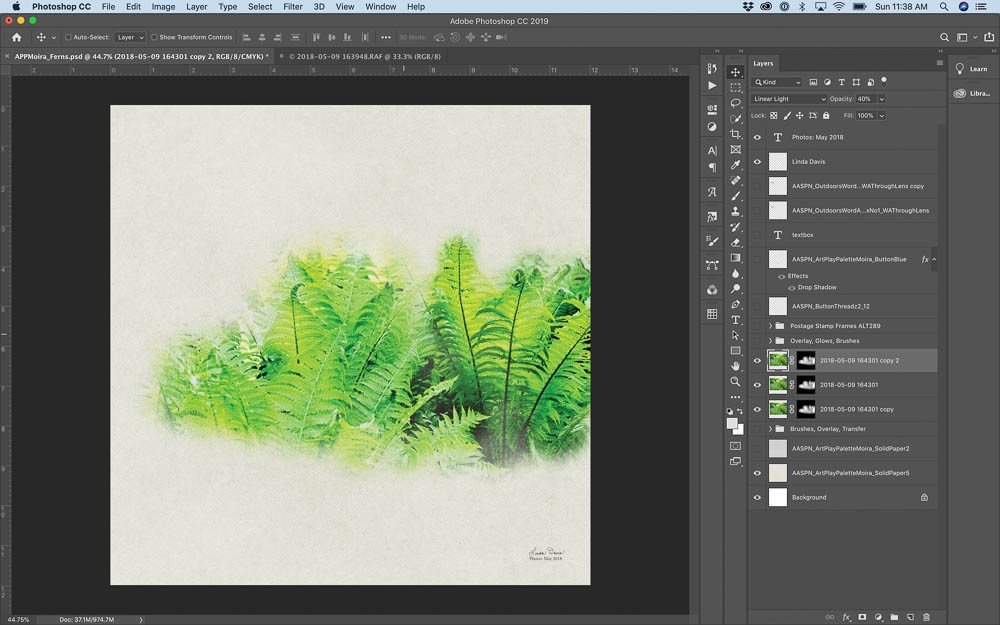Select the Lasso tool
This screenshot has width=1000, height=625.
[x=735, y=103]
